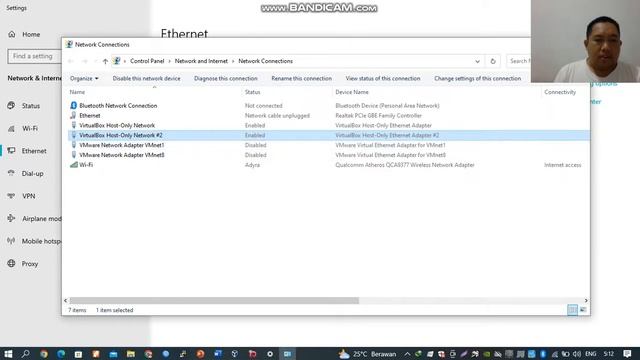This screenshot has width=640, height=360.
Task: Click Change settings of this connection
Action: click(478, 78)
